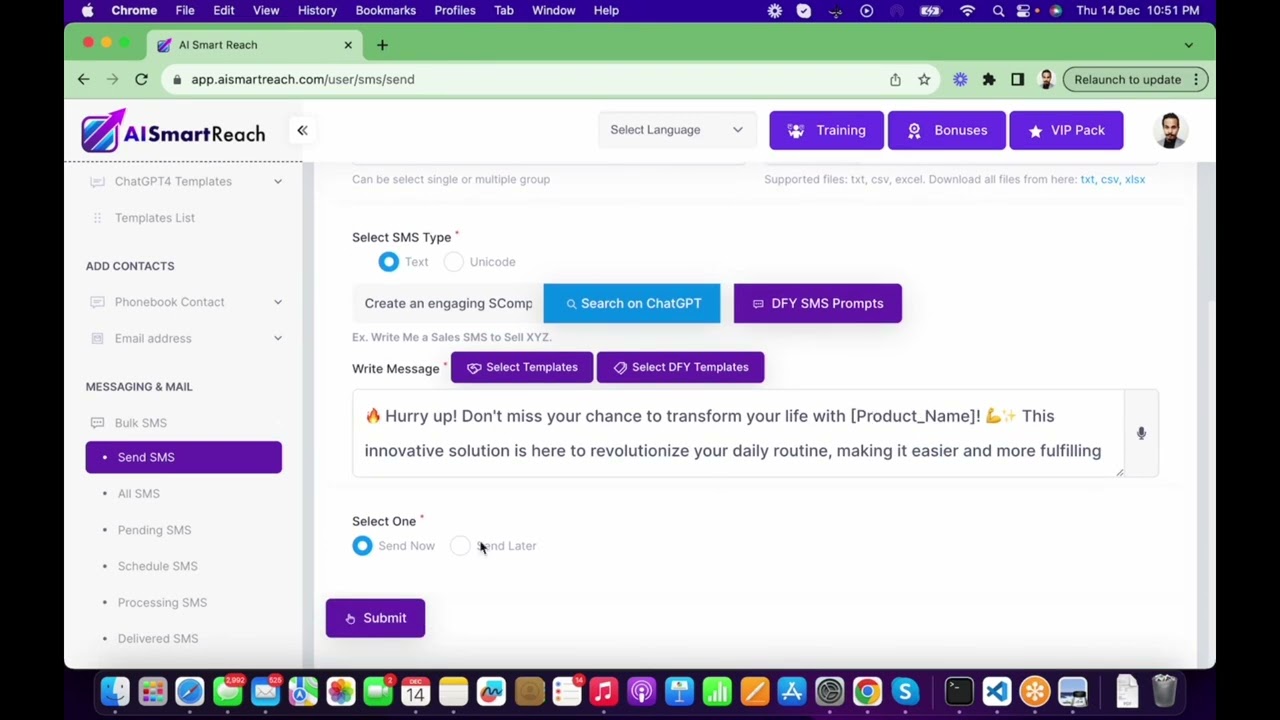Viewport: 1280px width, 720px height.
Task: Open the Chrome extensions puzzle icon
Action: click(989, 79)
